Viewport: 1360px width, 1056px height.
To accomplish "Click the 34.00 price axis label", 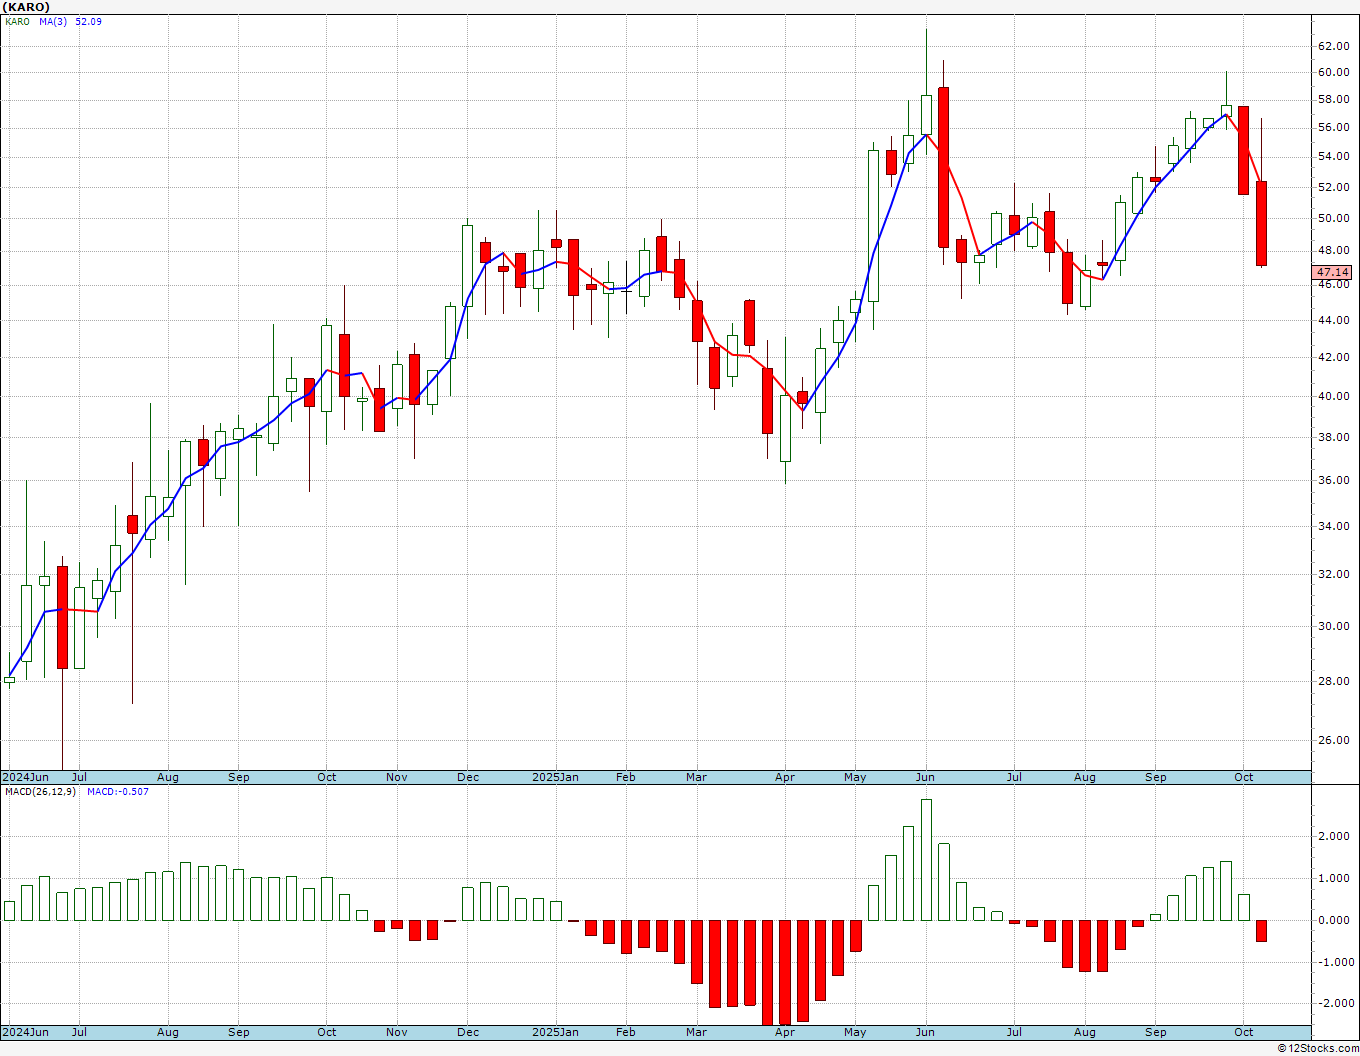I will (x=1333, y=526).
